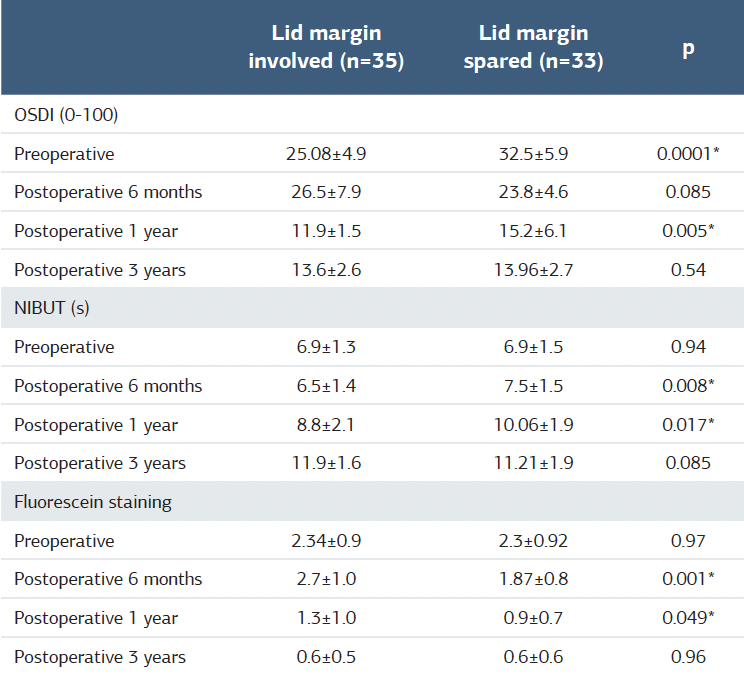Click the value 11.9±1.5
The image size is (744, 682).
pyautogui.click(x=326, y=231)
